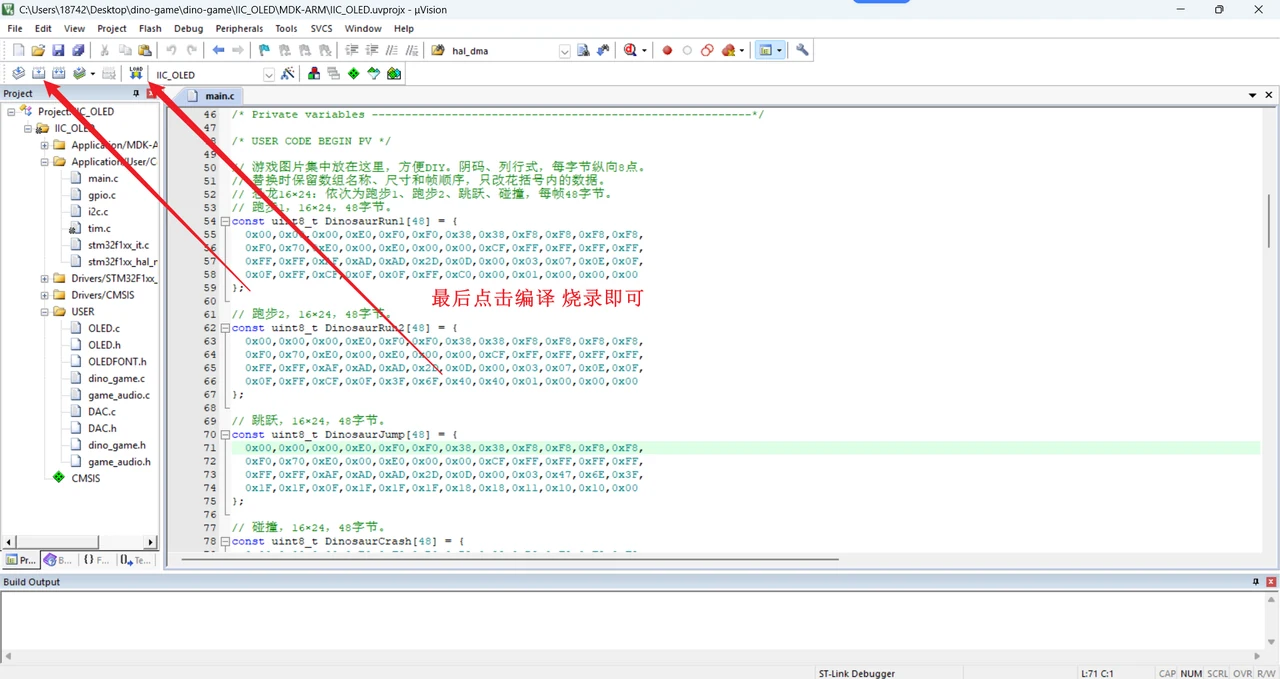Open the Project menu
1280x679 pixels.
coord(112,29)
